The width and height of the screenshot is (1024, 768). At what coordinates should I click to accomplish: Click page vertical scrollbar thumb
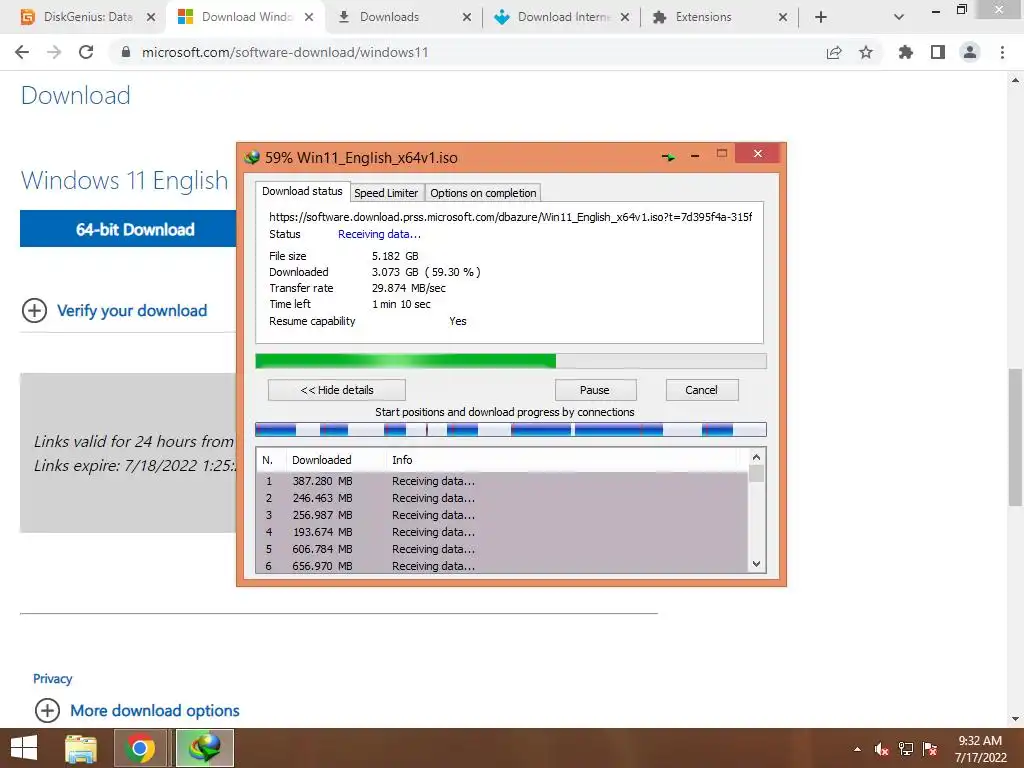coord(1015,437)
